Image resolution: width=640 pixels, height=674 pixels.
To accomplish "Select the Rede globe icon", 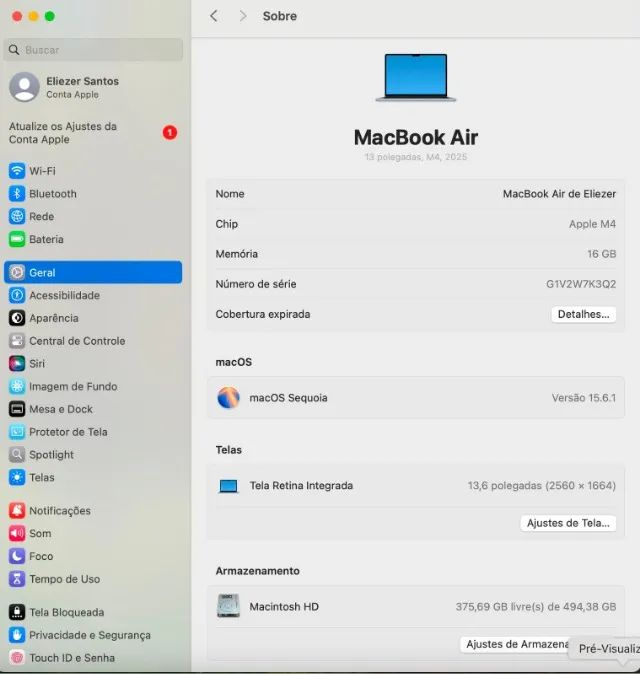I will coord(17,216).
